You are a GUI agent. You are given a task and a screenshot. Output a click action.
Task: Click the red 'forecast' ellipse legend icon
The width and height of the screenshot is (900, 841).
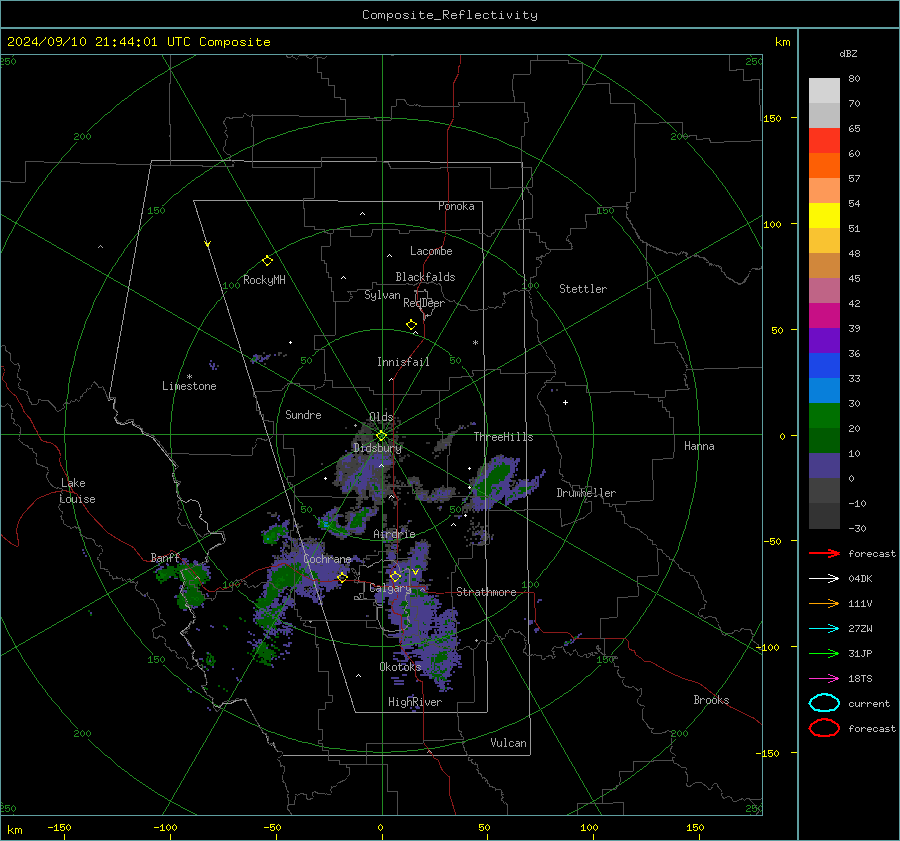(824, 728)
